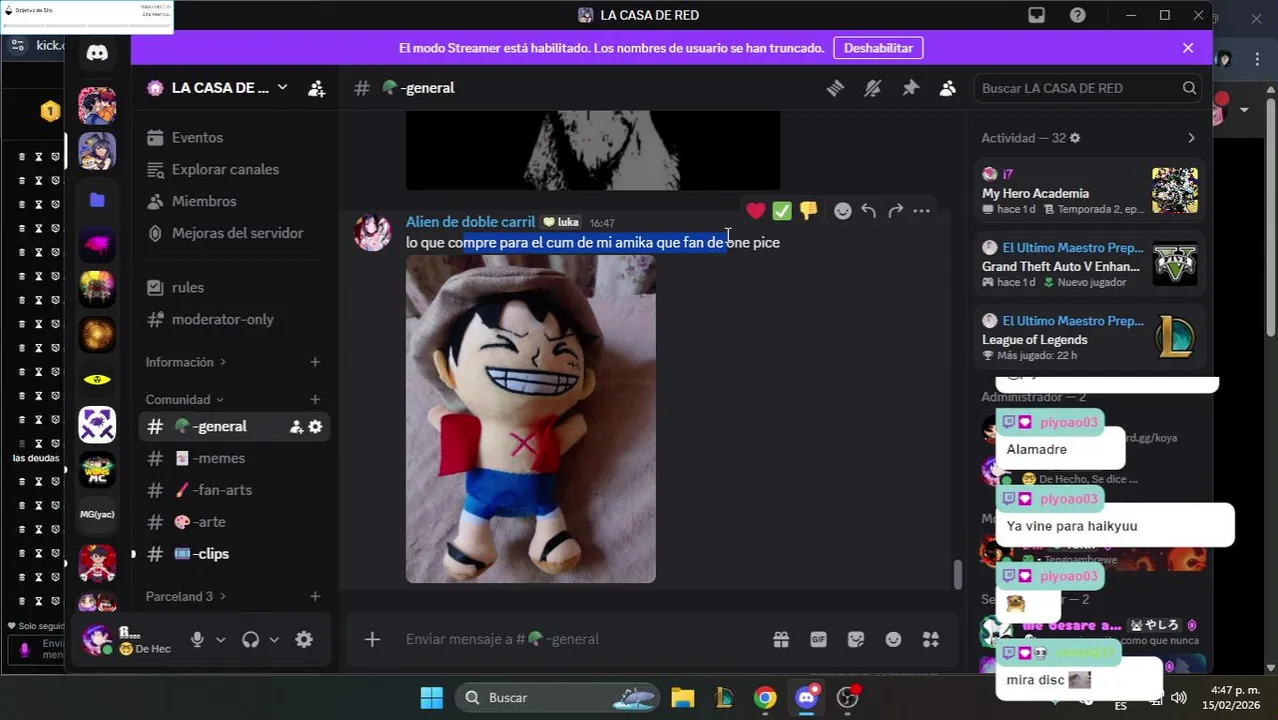Open the add reaction smiley in message toolbar
The image size is (1278, 720).
click(x=843, y=210)
